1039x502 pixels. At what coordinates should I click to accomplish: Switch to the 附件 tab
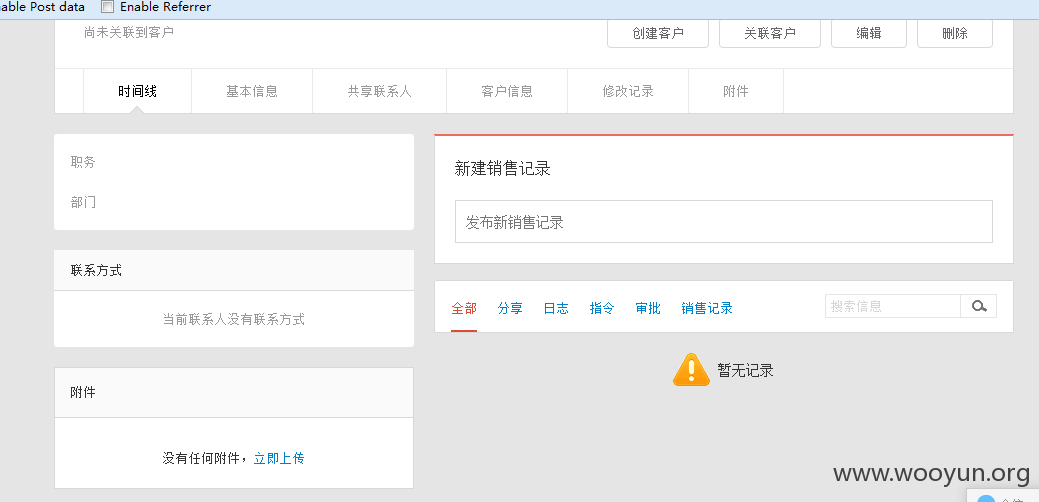click(x=736, y=91)
